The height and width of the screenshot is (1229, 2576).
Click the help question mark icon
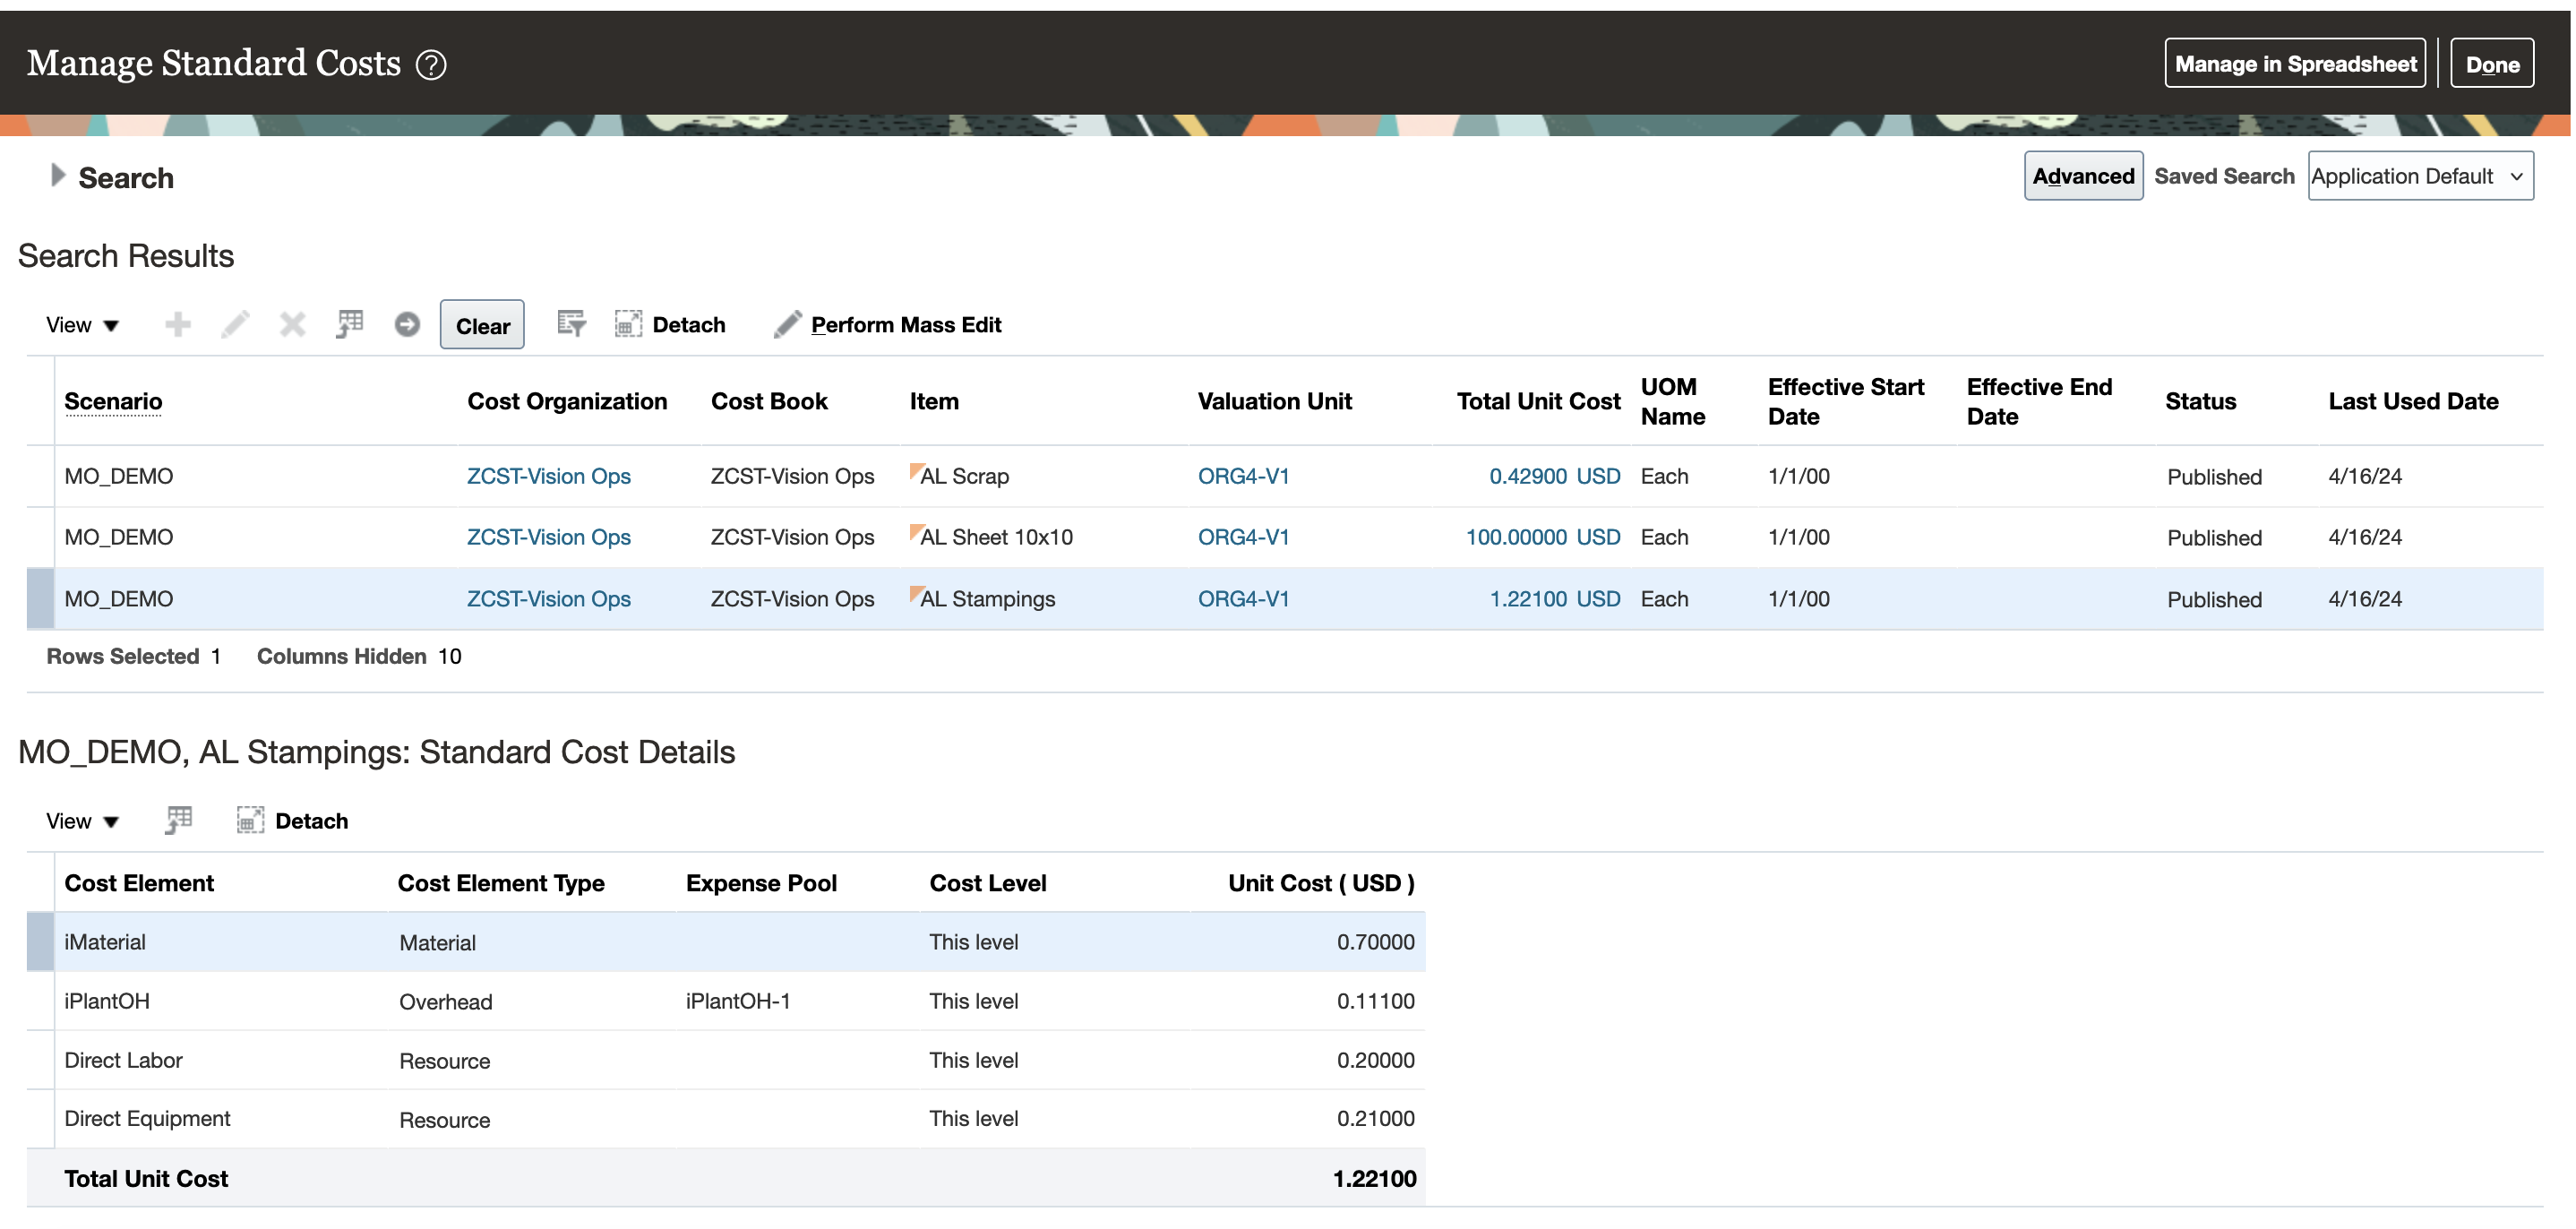click(431, 65)
